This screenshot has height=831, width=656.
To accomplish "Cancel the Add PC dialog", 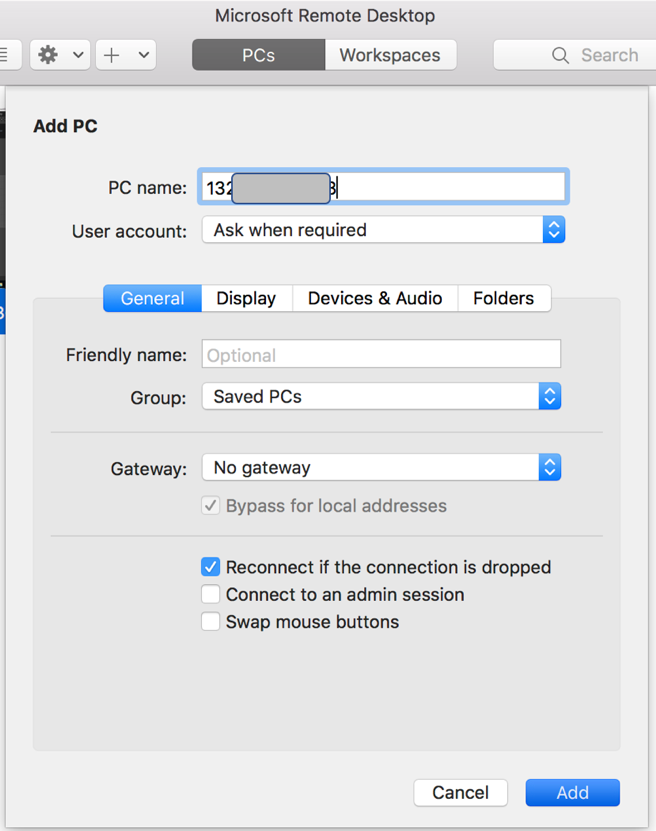I will coord(460,792).
